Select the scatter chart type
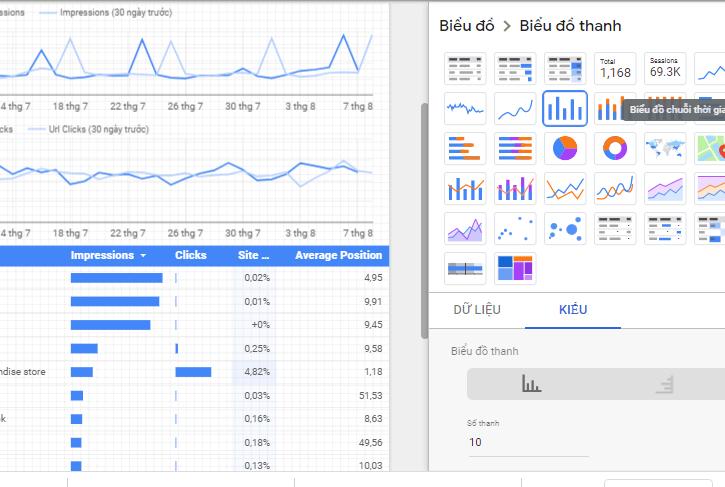The image size is (725, 487). (x=515, y=228)
